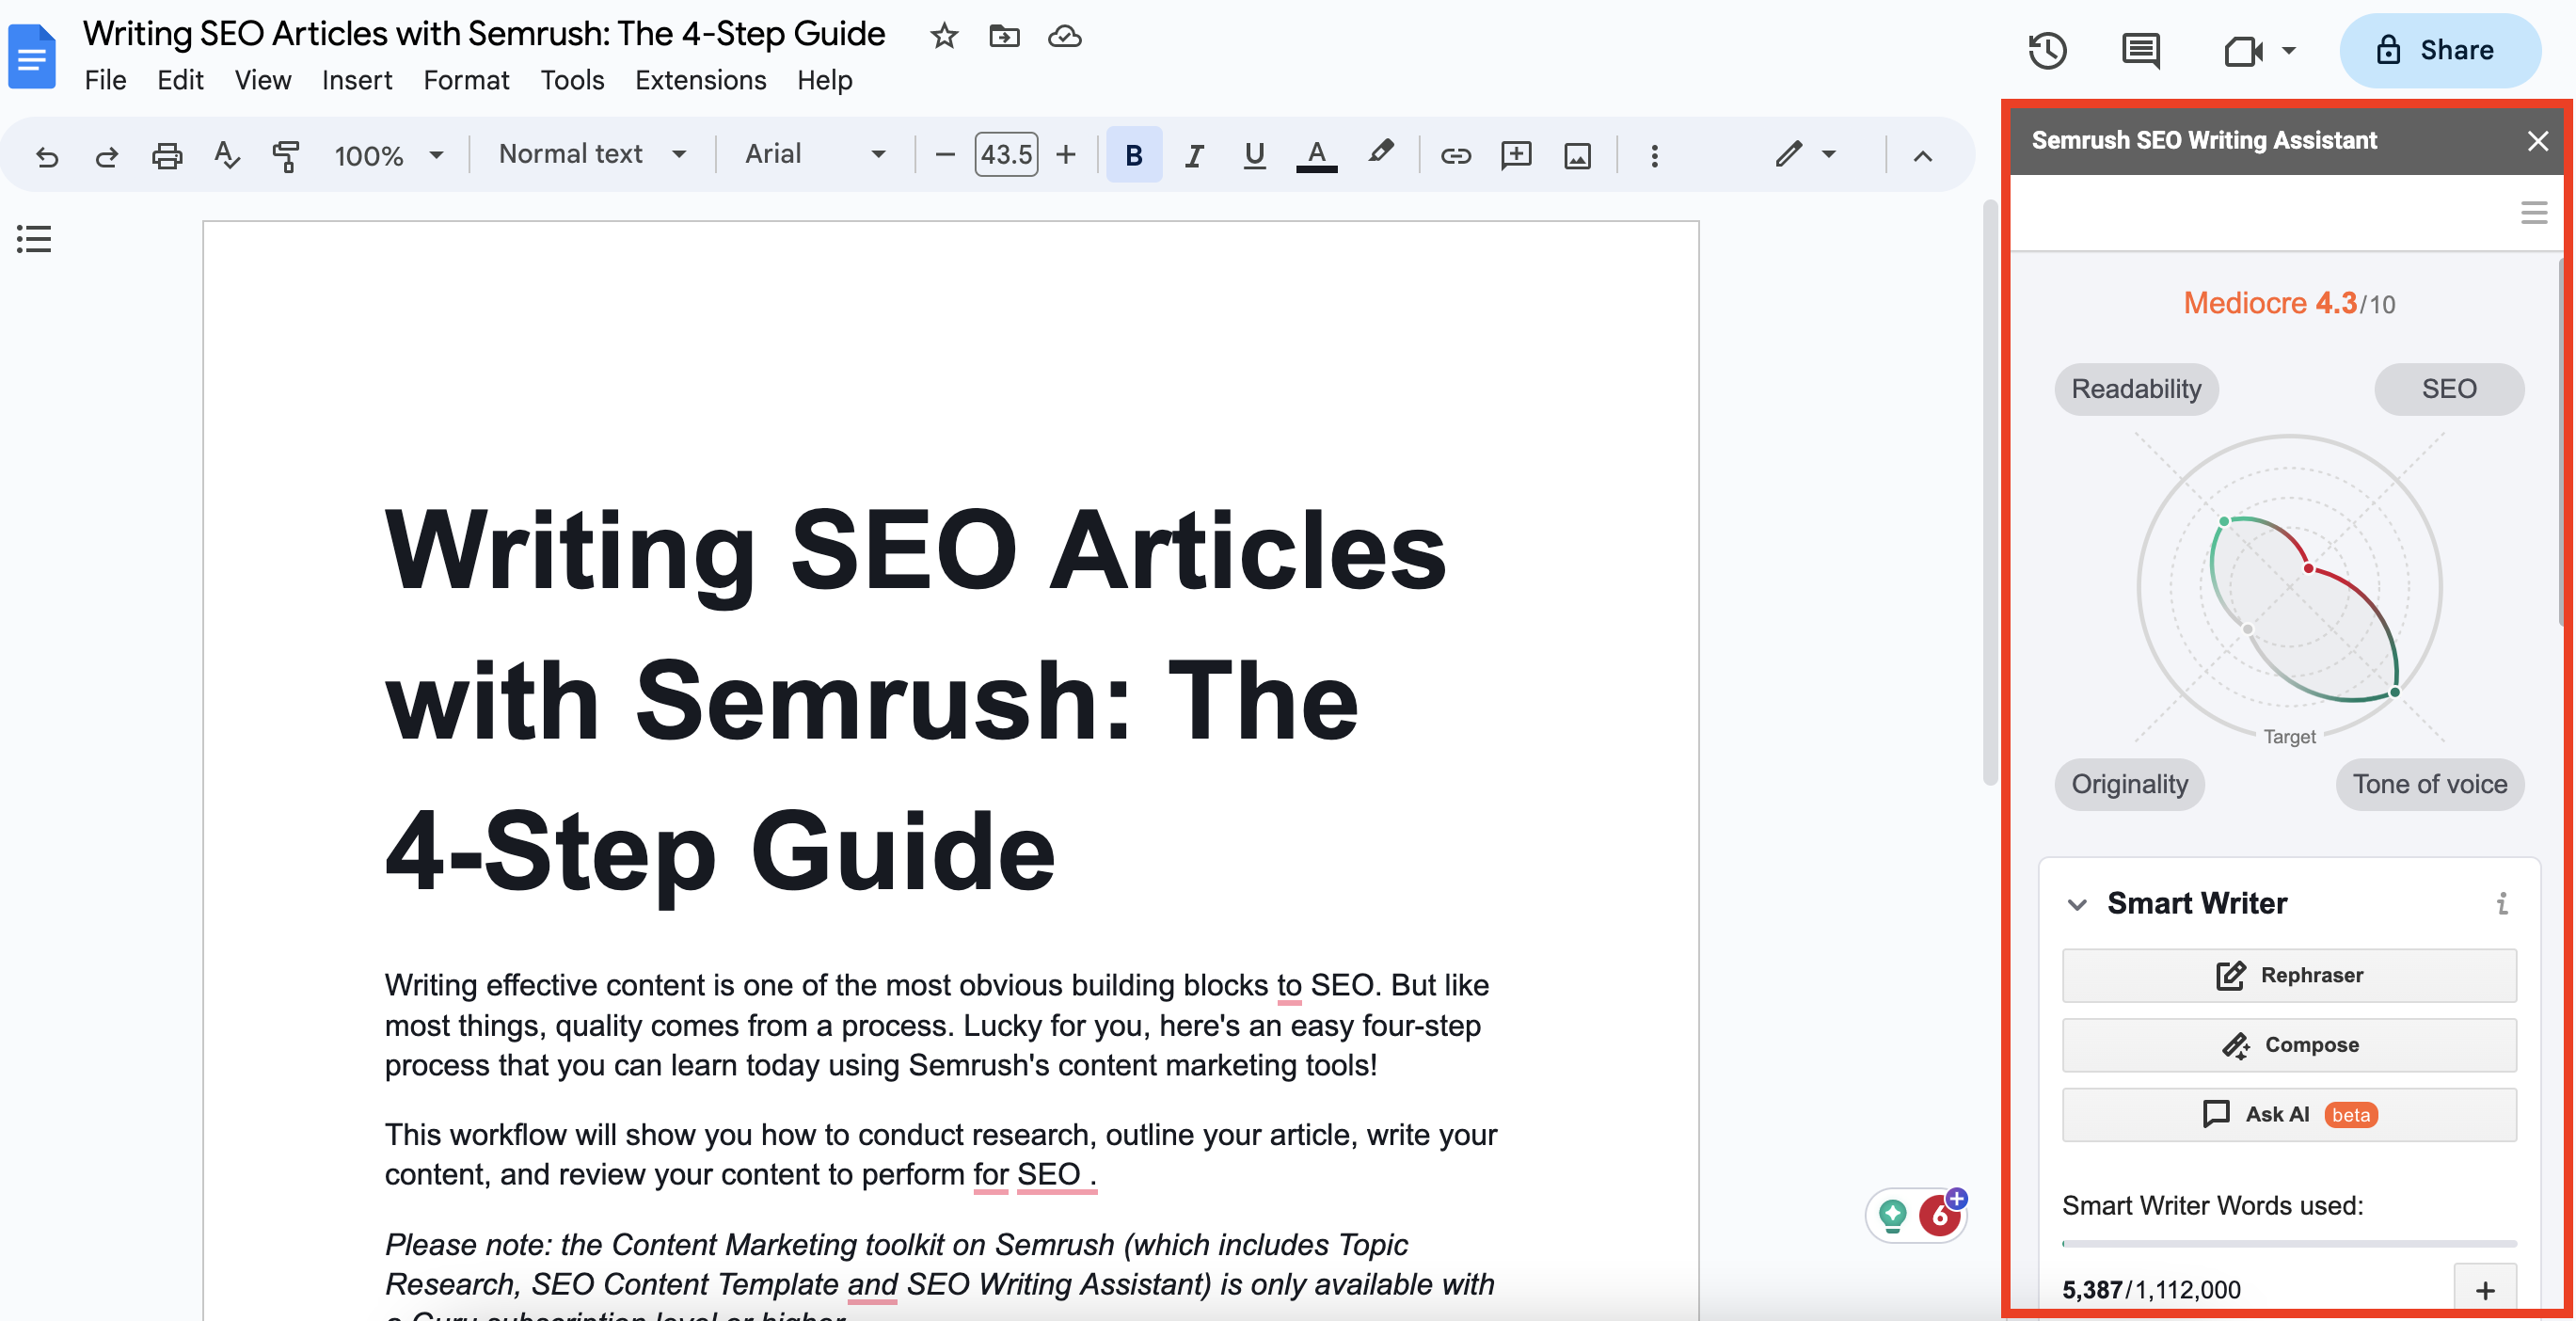Show the document outline

coord(33,239)
